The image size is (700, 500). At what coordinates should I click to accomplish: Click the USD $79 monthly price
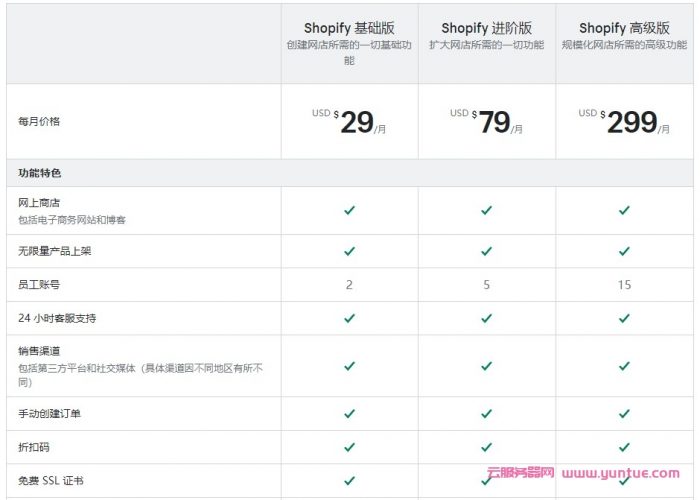point(486,122)
